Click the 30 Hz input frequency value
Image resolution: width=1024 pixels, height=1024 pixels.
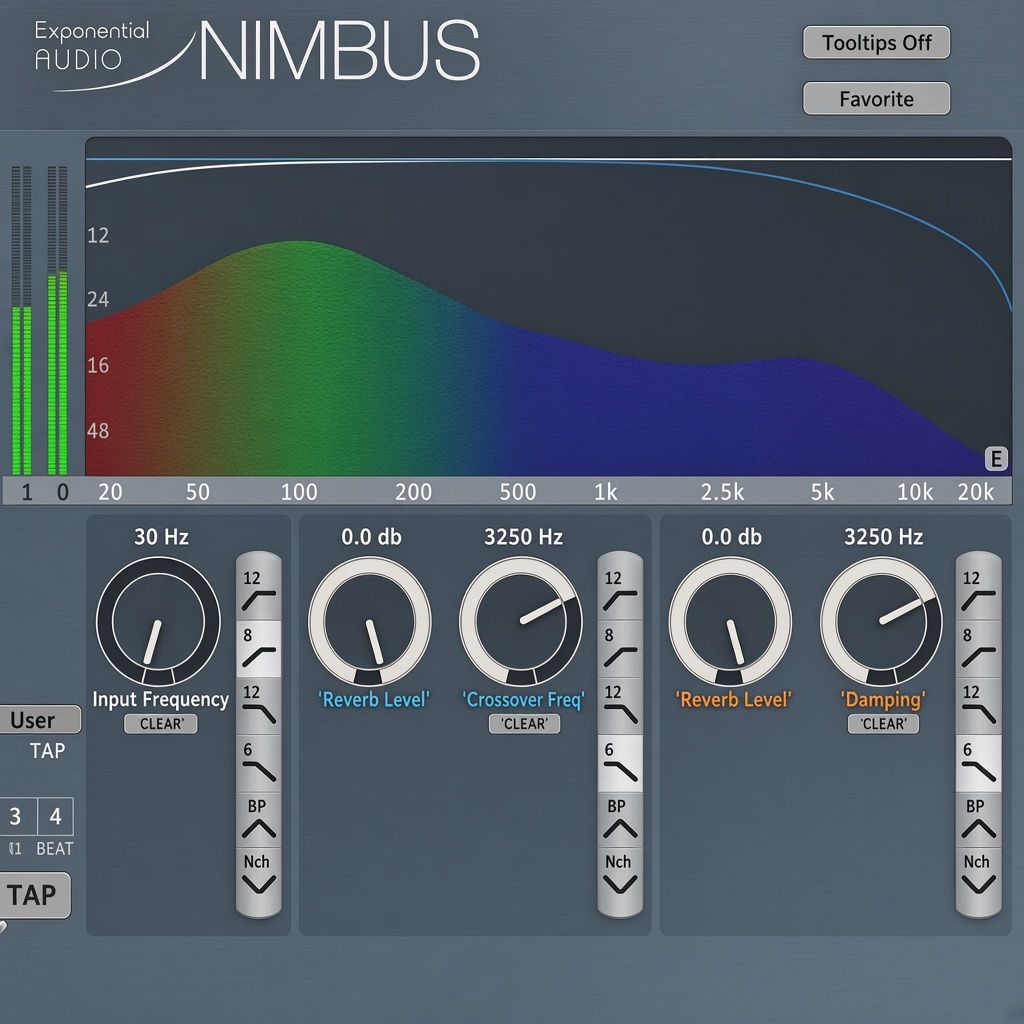(x=161, y=537)
